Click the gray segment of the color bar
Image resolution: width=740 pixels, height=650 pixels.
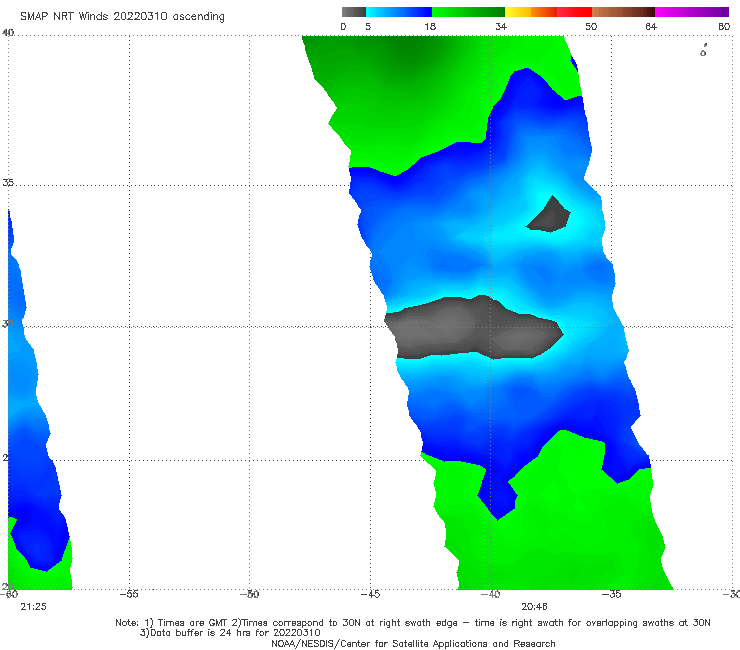click(353, 12)
